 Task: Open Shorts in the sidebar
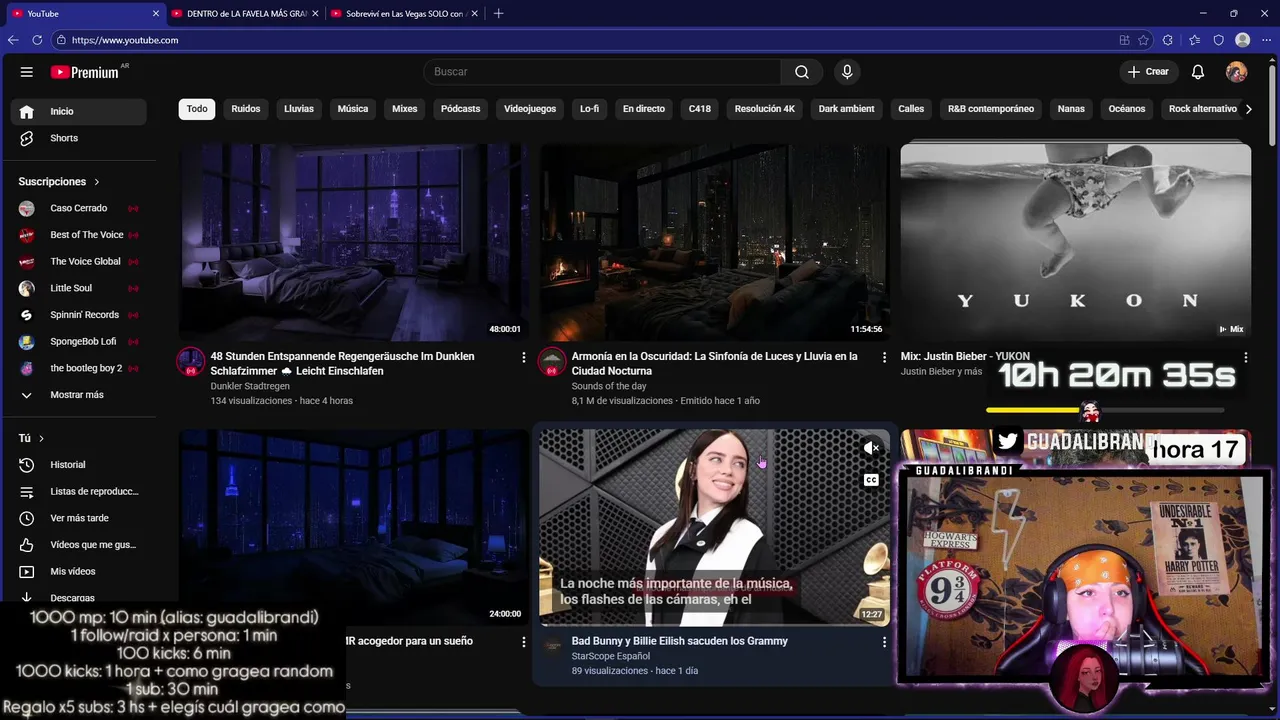point(79,138)
